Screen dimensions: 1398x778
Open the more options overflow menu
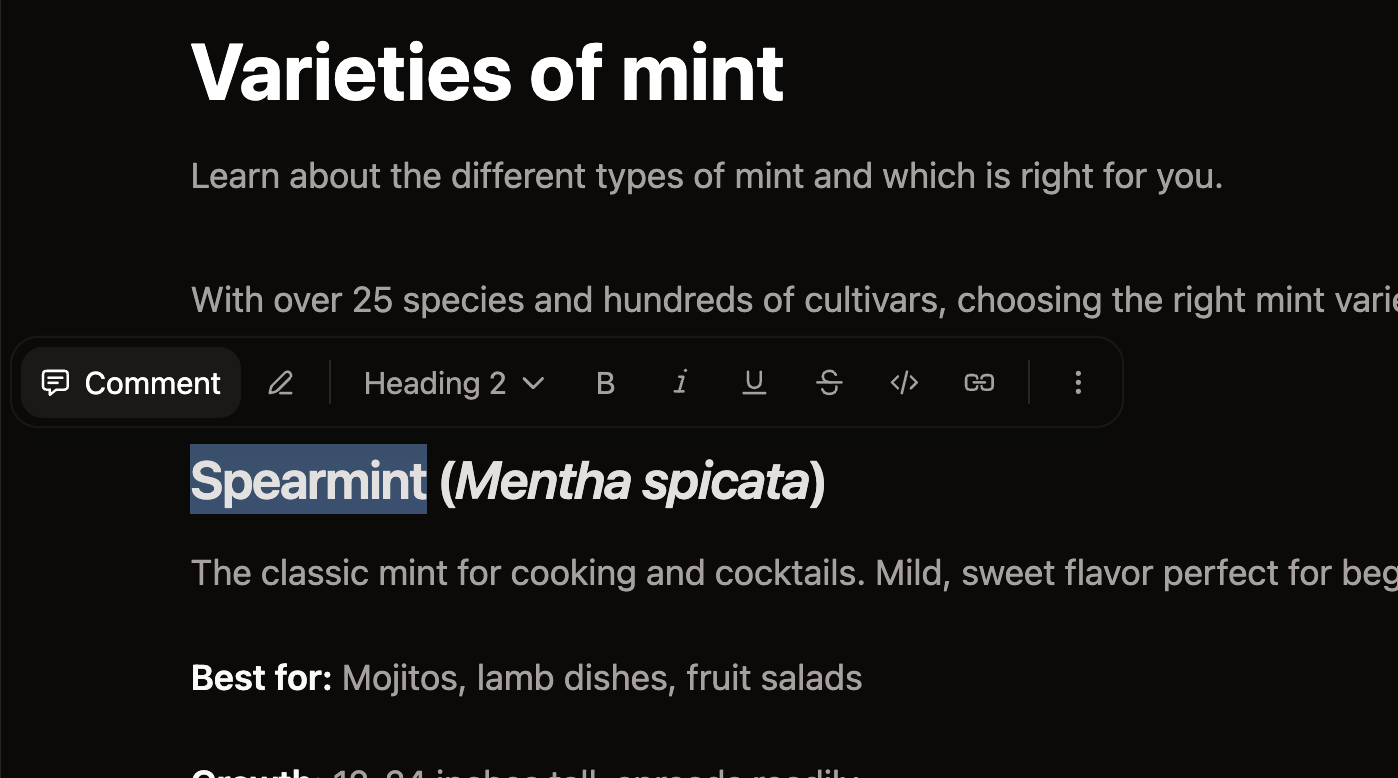tap(1078, 382)
